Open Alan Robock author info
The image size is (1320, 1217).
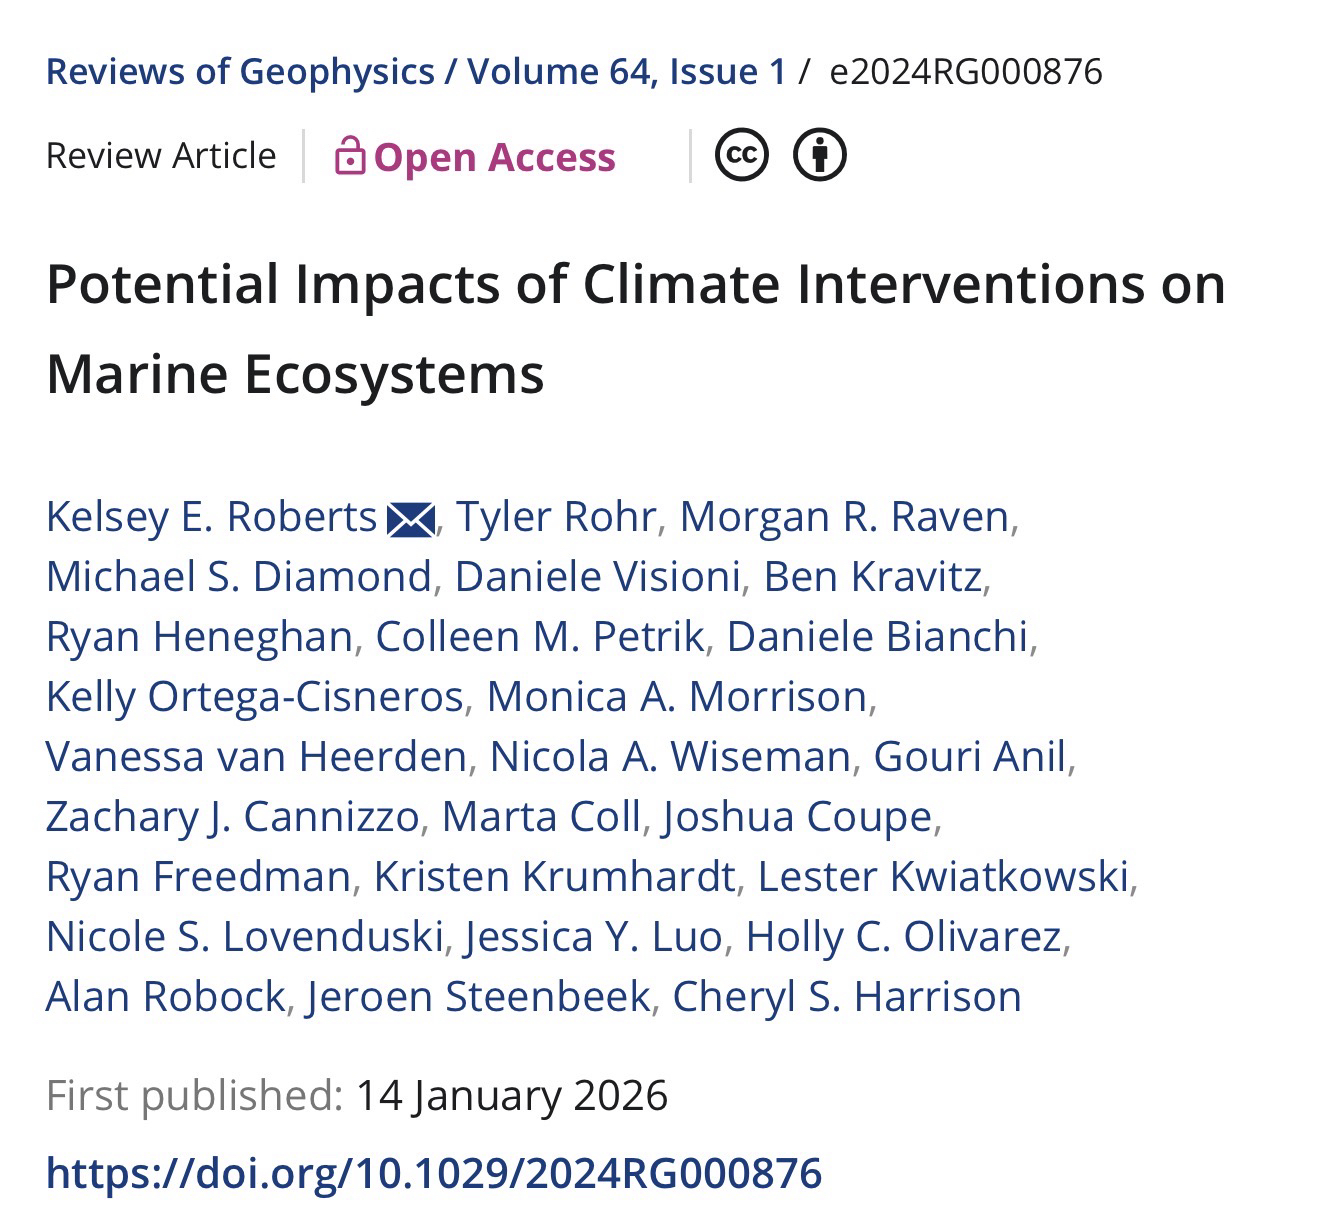click(x=165, y=997)
